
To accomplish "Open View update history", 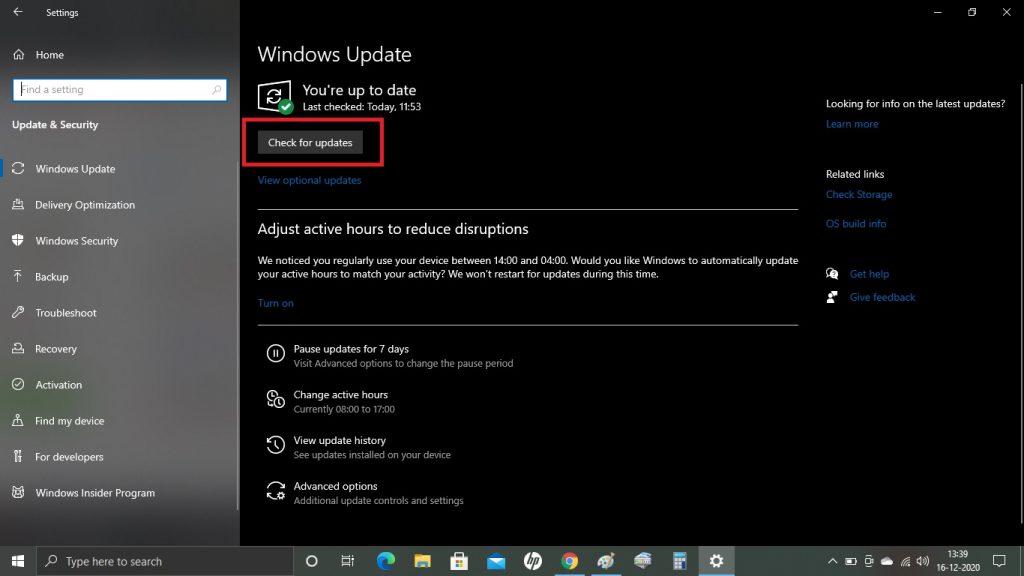I will pos(340,440).
